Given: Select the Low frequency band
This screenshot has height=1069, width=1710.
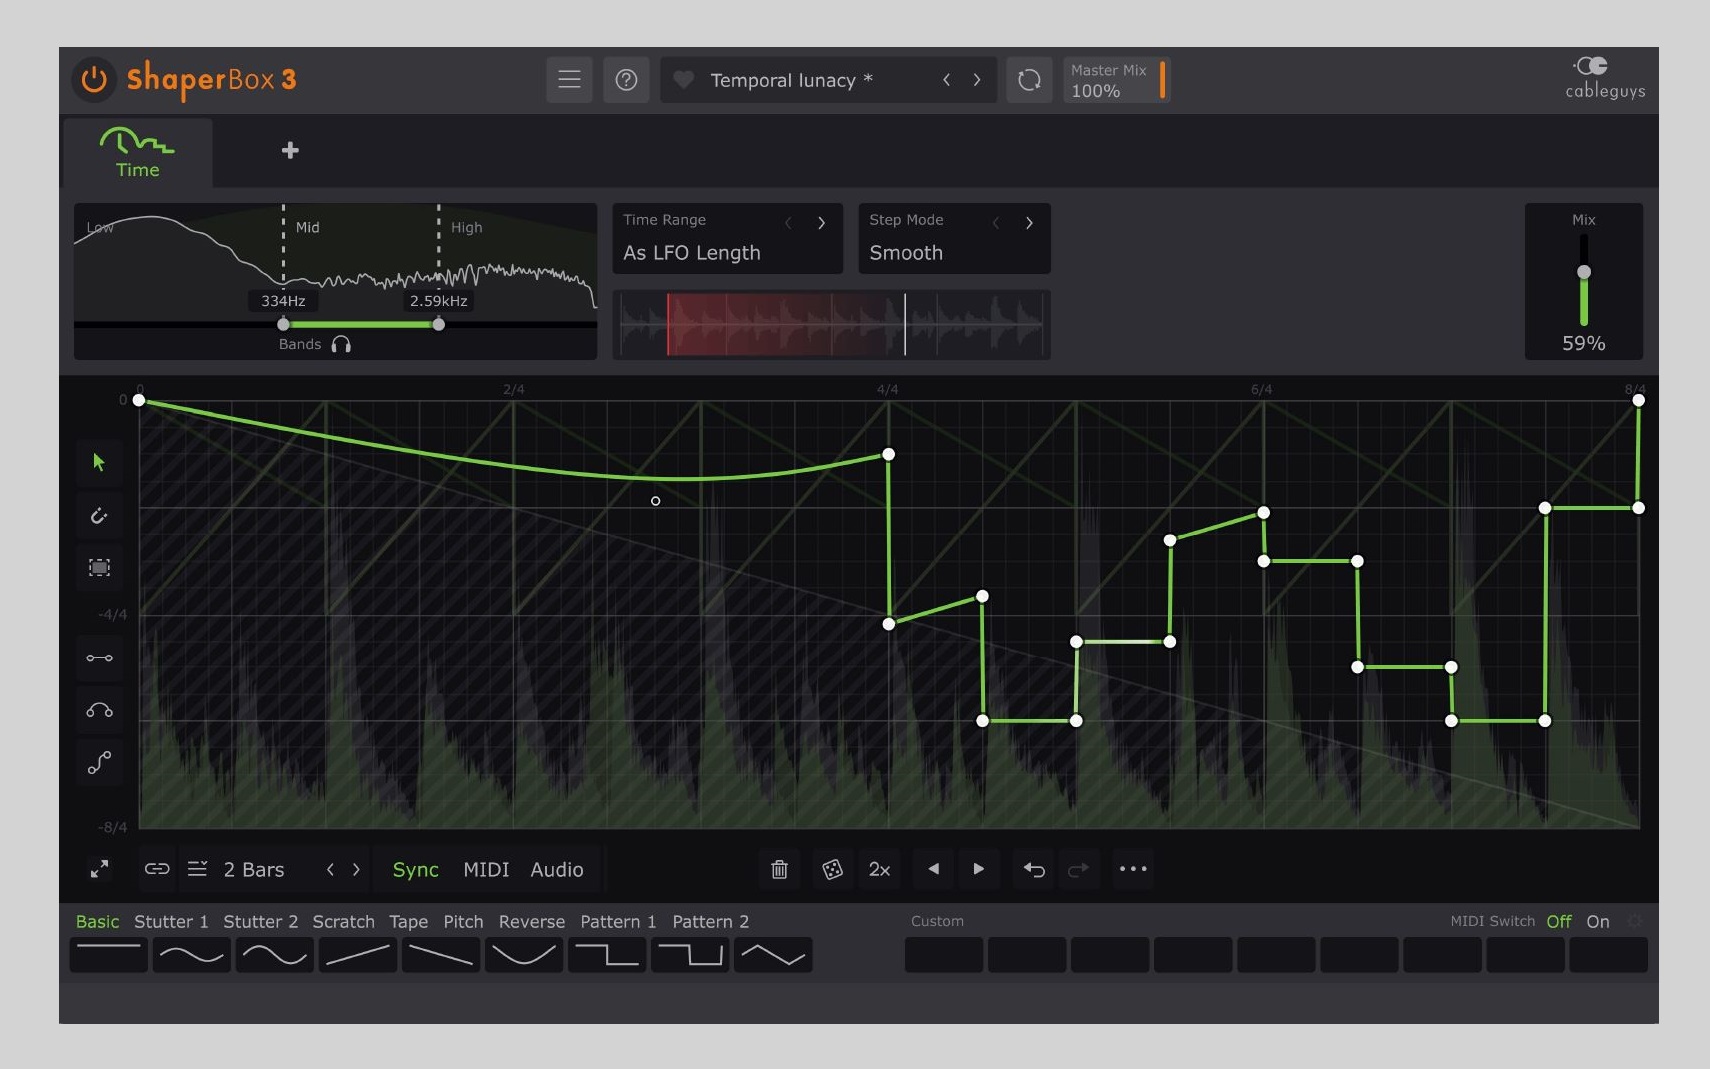Looking at the screenshot, I should pos(100,228).
